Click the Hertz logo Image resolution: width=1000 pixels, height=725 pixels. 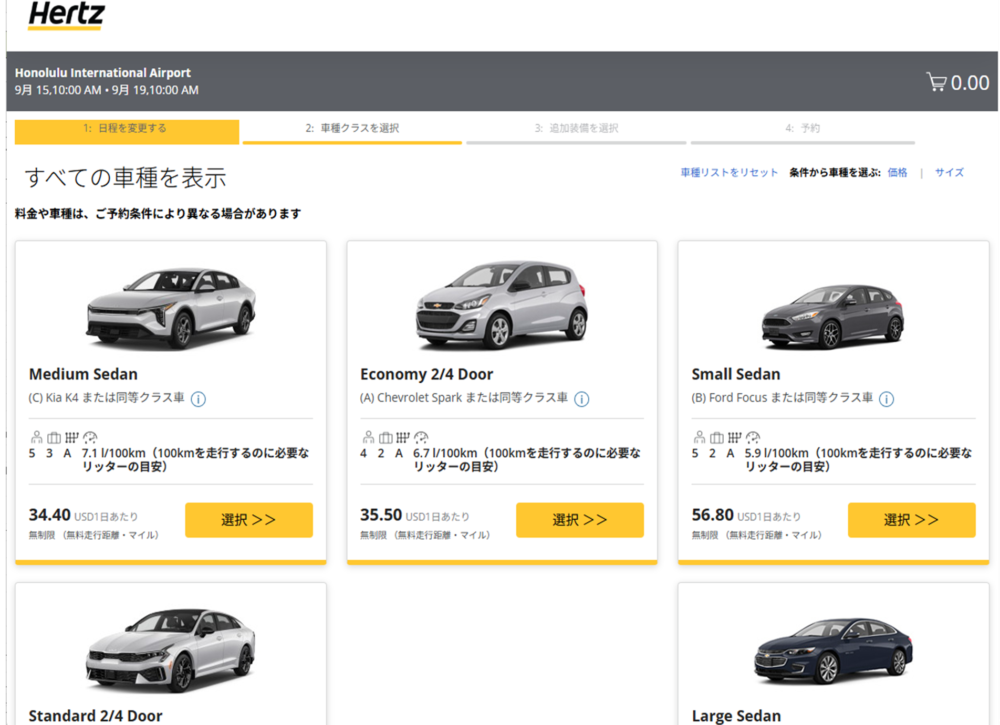(66, 15)
